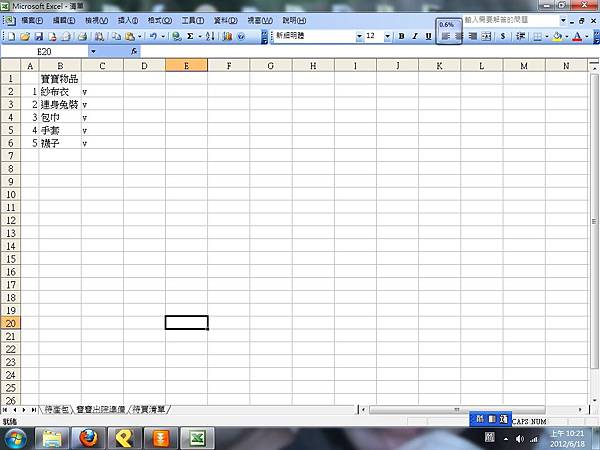Click the Borders icon

(537, 36)
